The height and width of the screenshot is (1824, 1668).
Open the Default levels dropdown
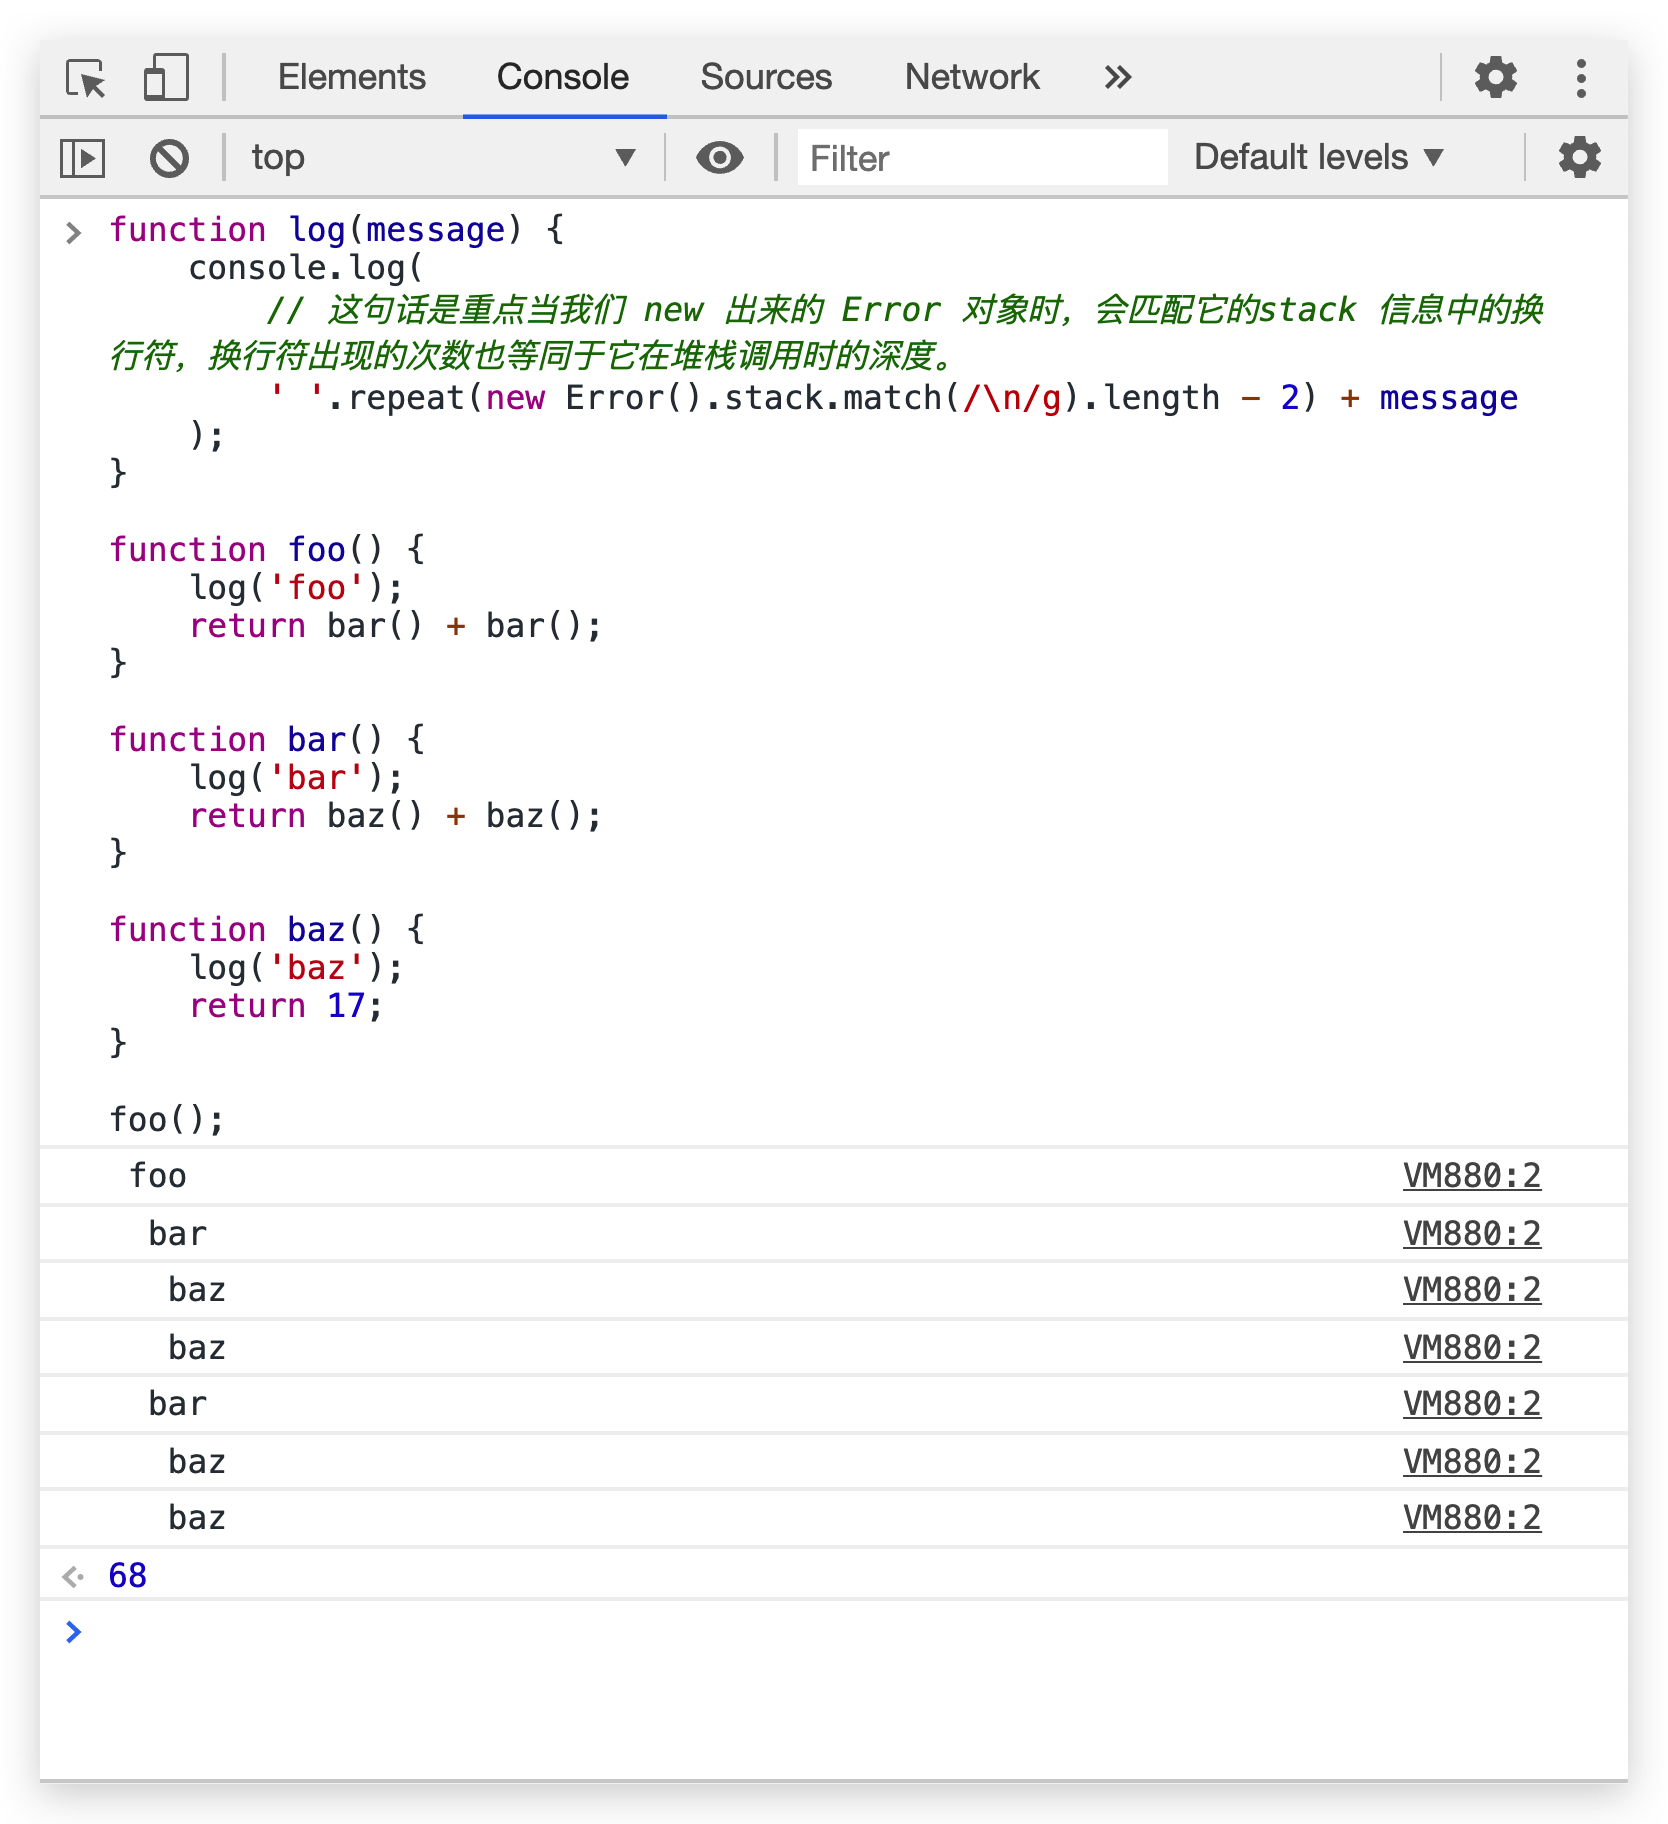click(x=1318, y=158)
